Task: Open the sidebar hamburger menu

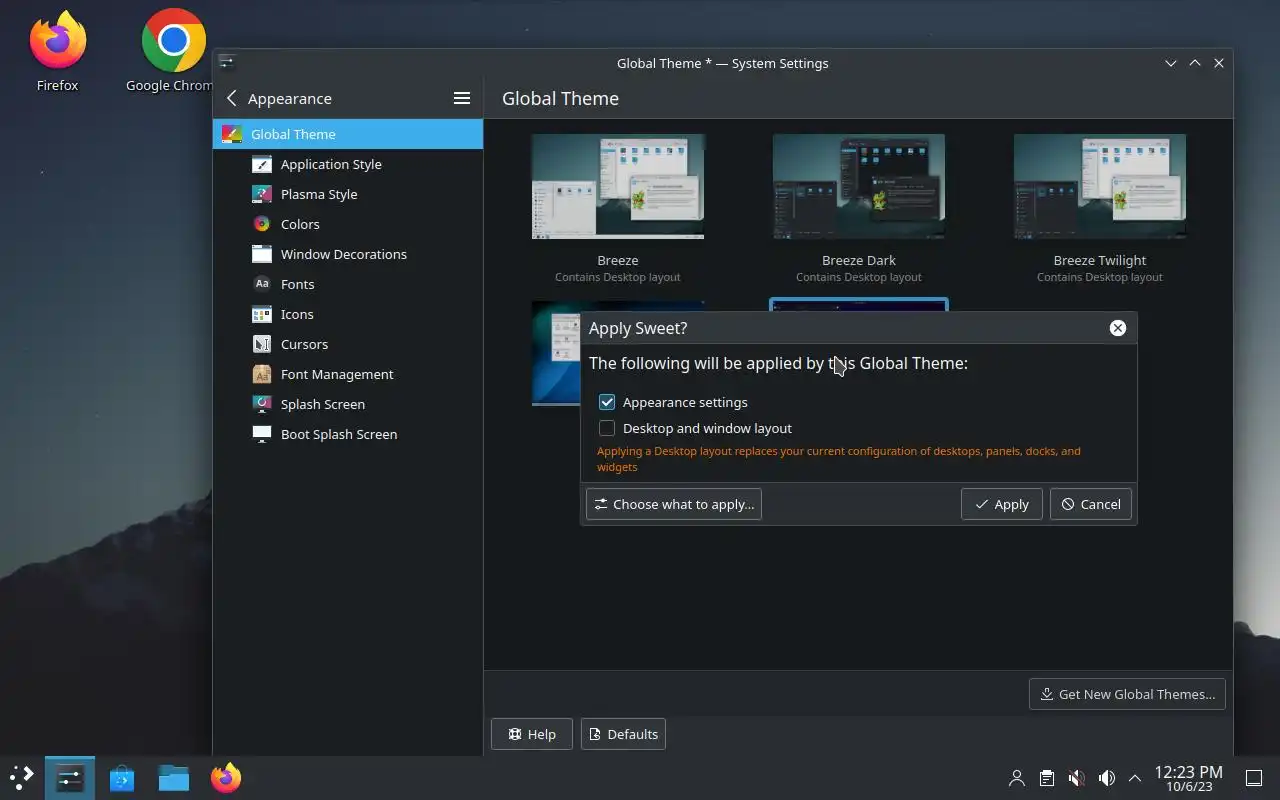Action: [x=462, y=98]
